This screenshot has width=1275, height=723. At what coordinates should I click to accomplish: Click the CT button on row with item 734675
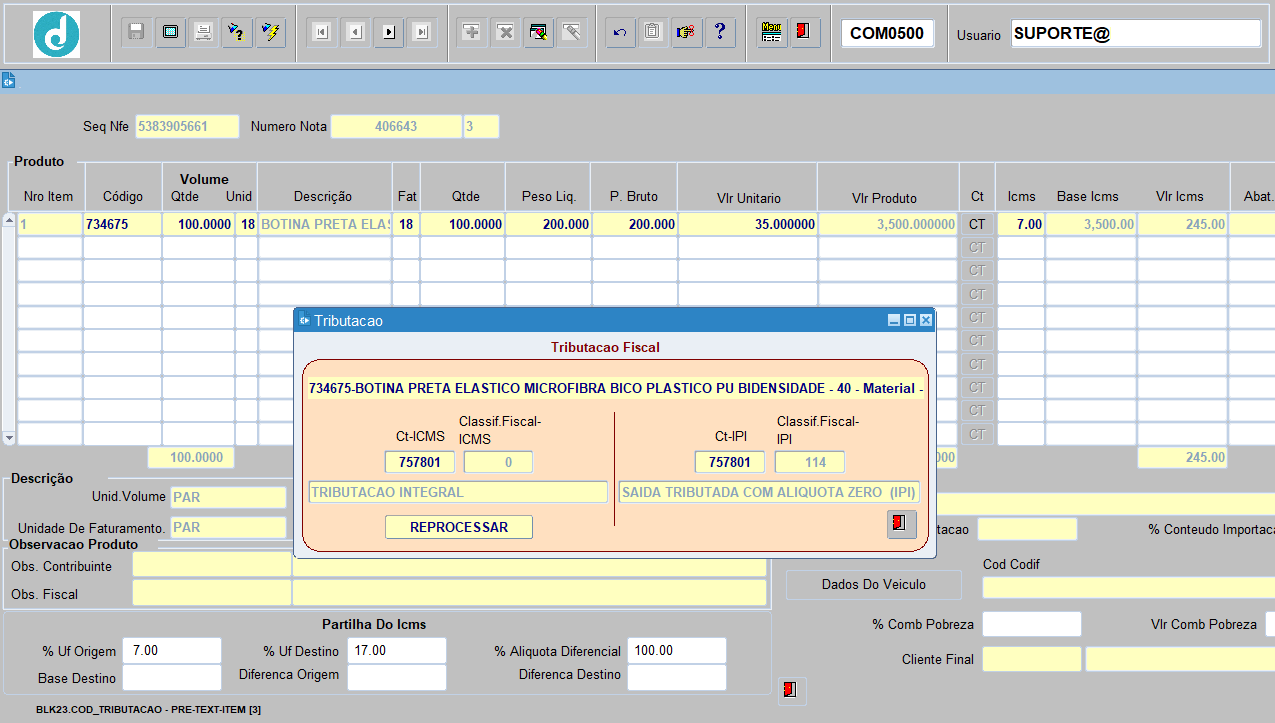[x=977, y=224]
